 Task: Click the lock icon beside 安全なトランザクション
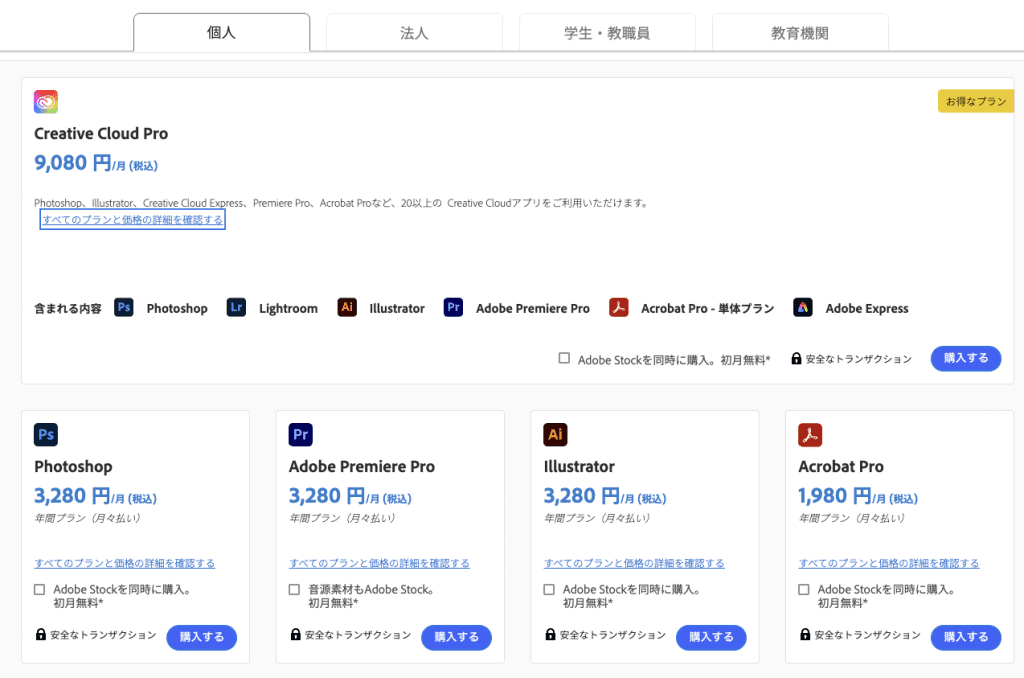pos(795,358)
